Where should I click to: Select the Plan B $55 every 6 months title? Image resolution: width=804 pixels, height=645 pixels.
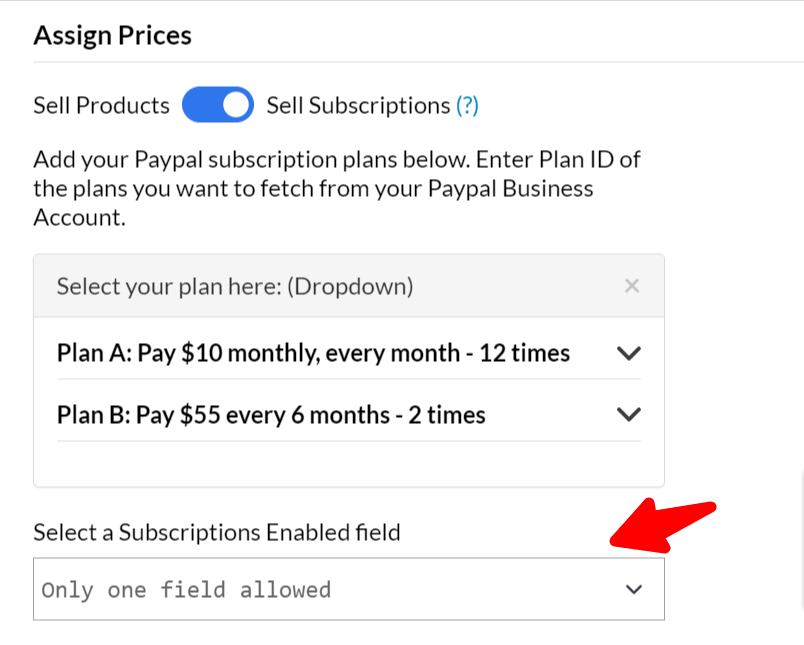(x=271, y=415)
